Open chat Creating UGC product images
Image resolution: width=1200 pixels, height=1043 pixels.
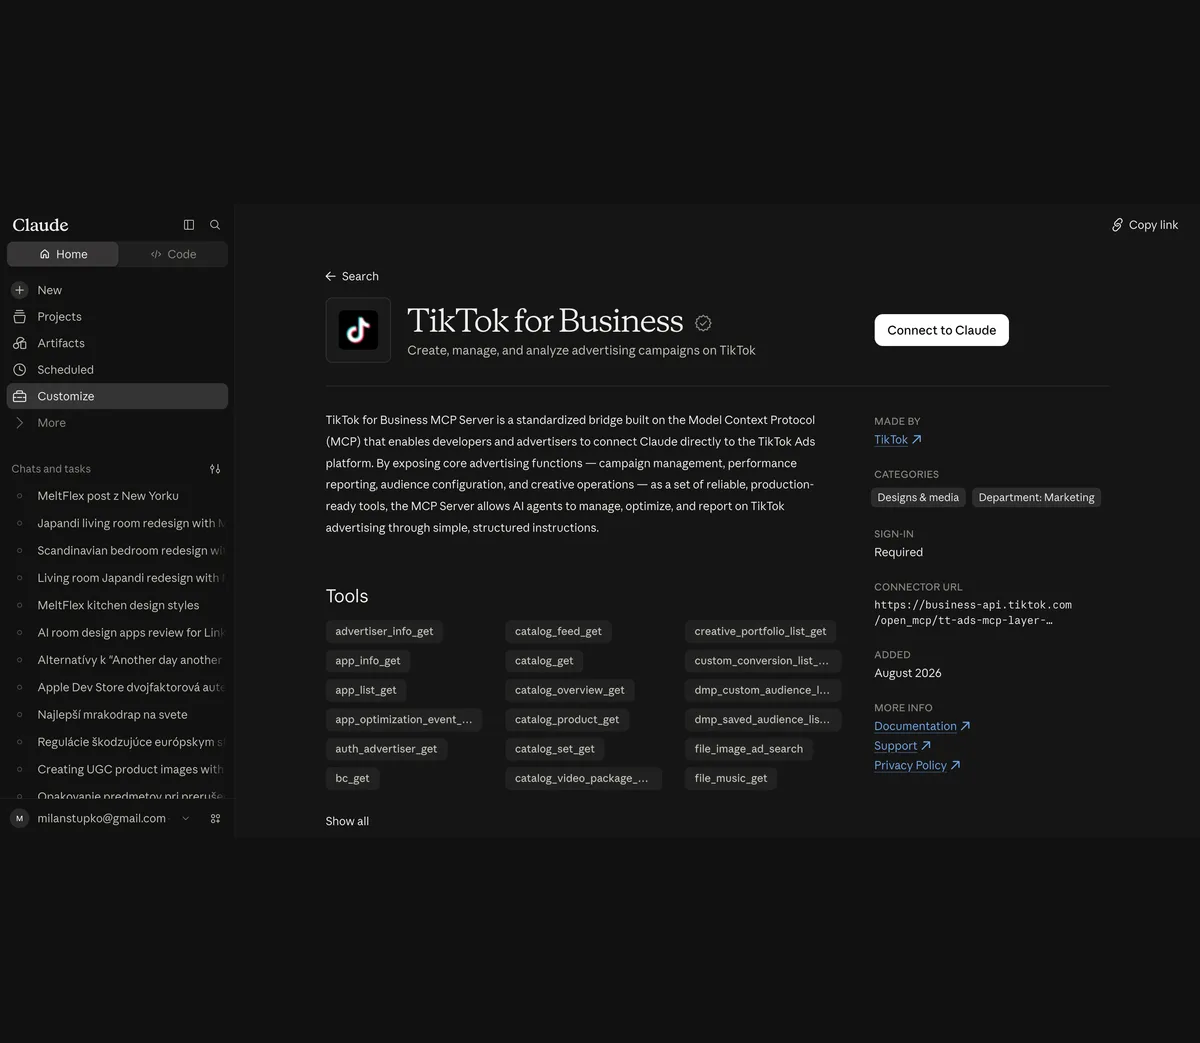(117, 770)
